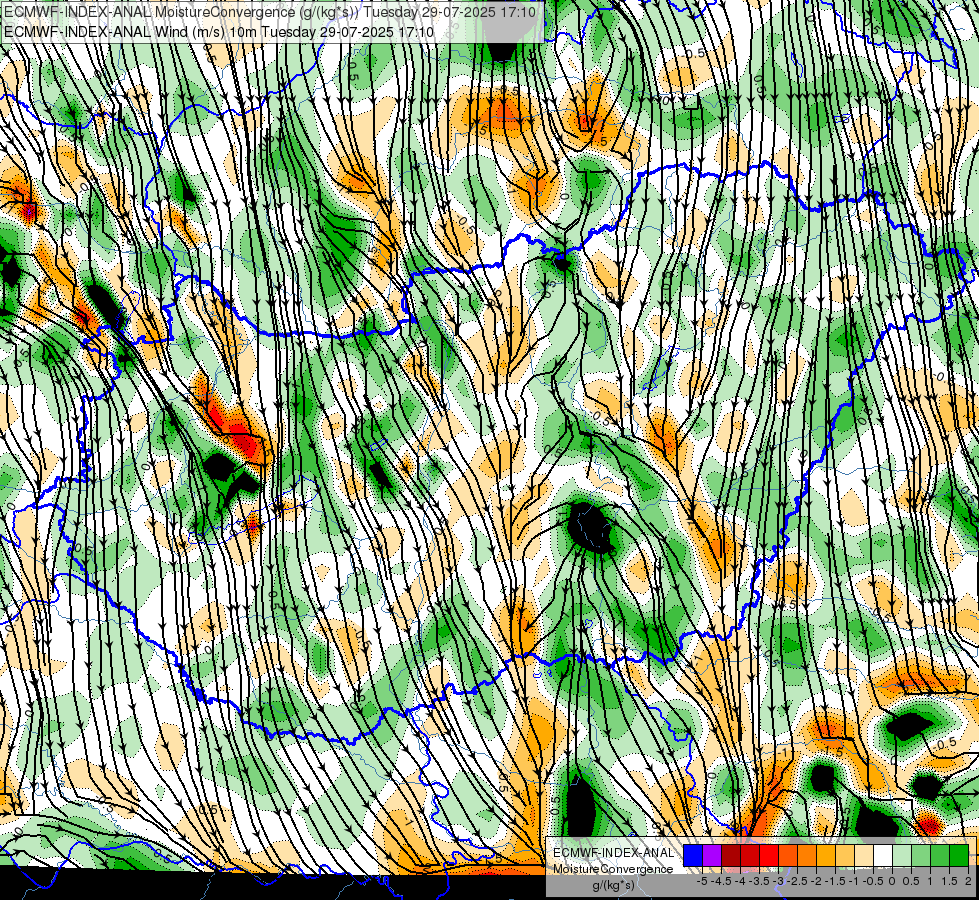The height and width of the screenshot is (900, 979).
Task: Click the MoistureConvergence label in the legend
Action: click(613, 869)
